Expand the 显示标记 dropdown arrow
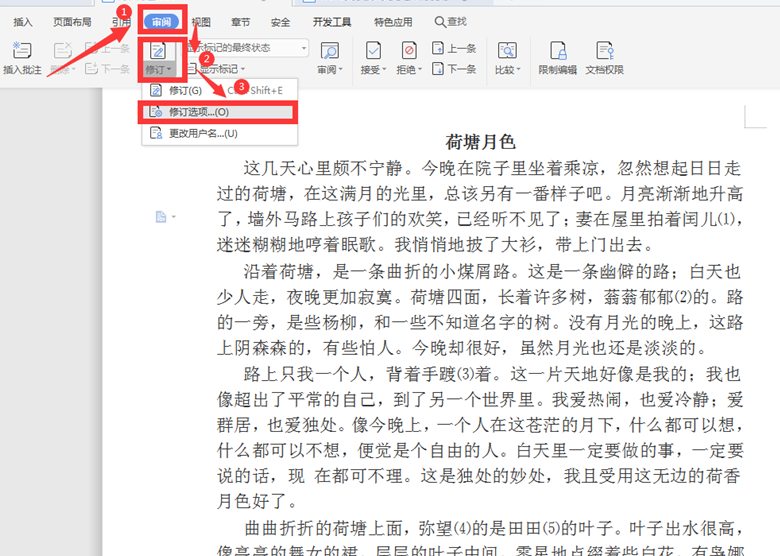Screen dimensions: 780x556 point(243,69)
